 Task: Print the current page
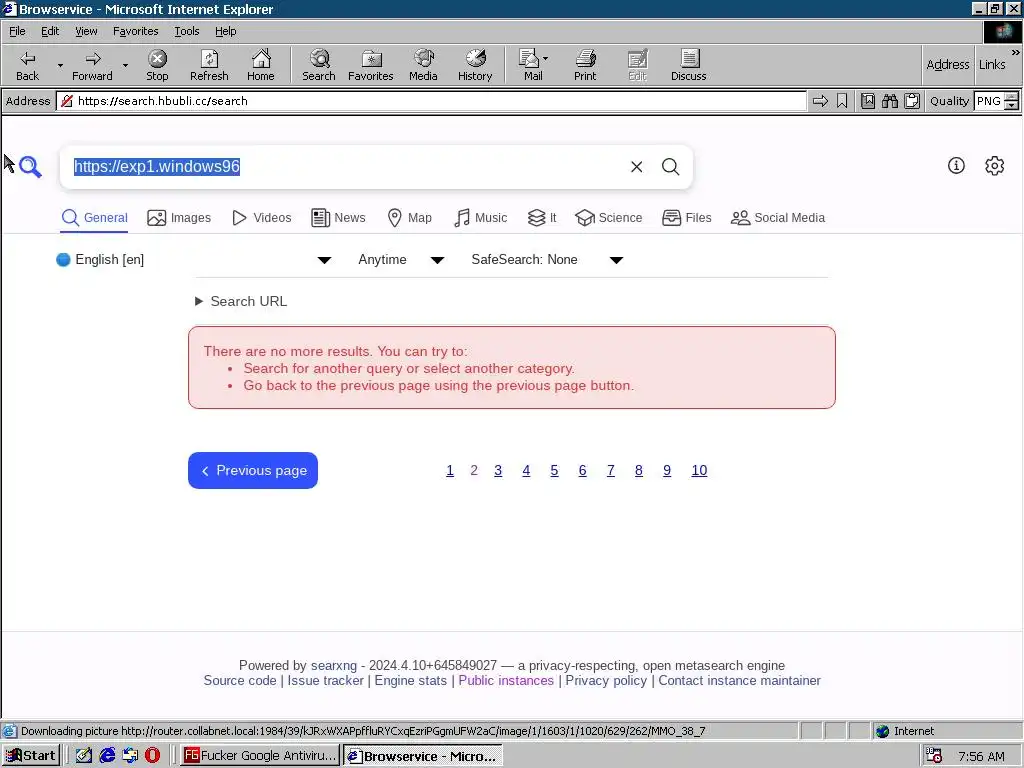click(585, 65)
